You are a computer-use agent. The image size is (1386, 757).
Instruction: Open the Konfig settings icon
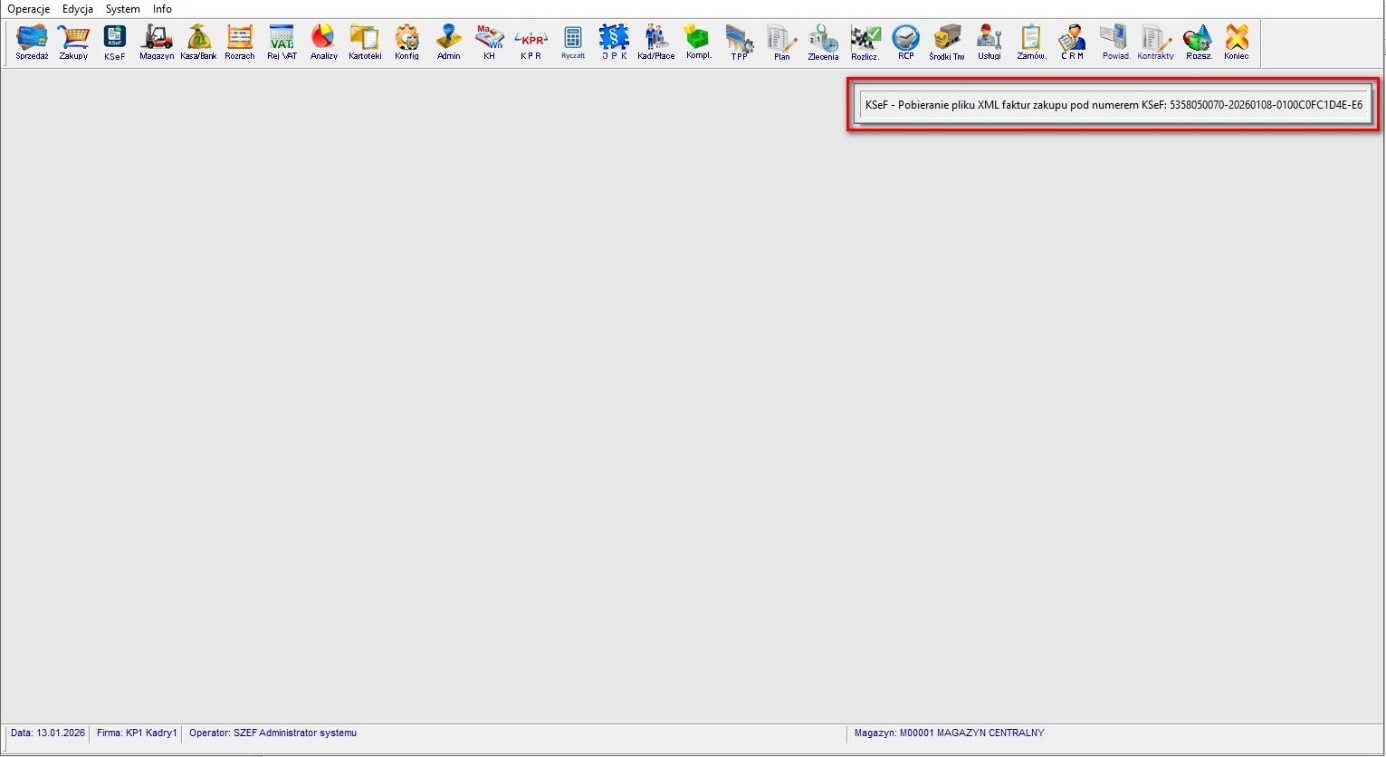coord(406,42)
